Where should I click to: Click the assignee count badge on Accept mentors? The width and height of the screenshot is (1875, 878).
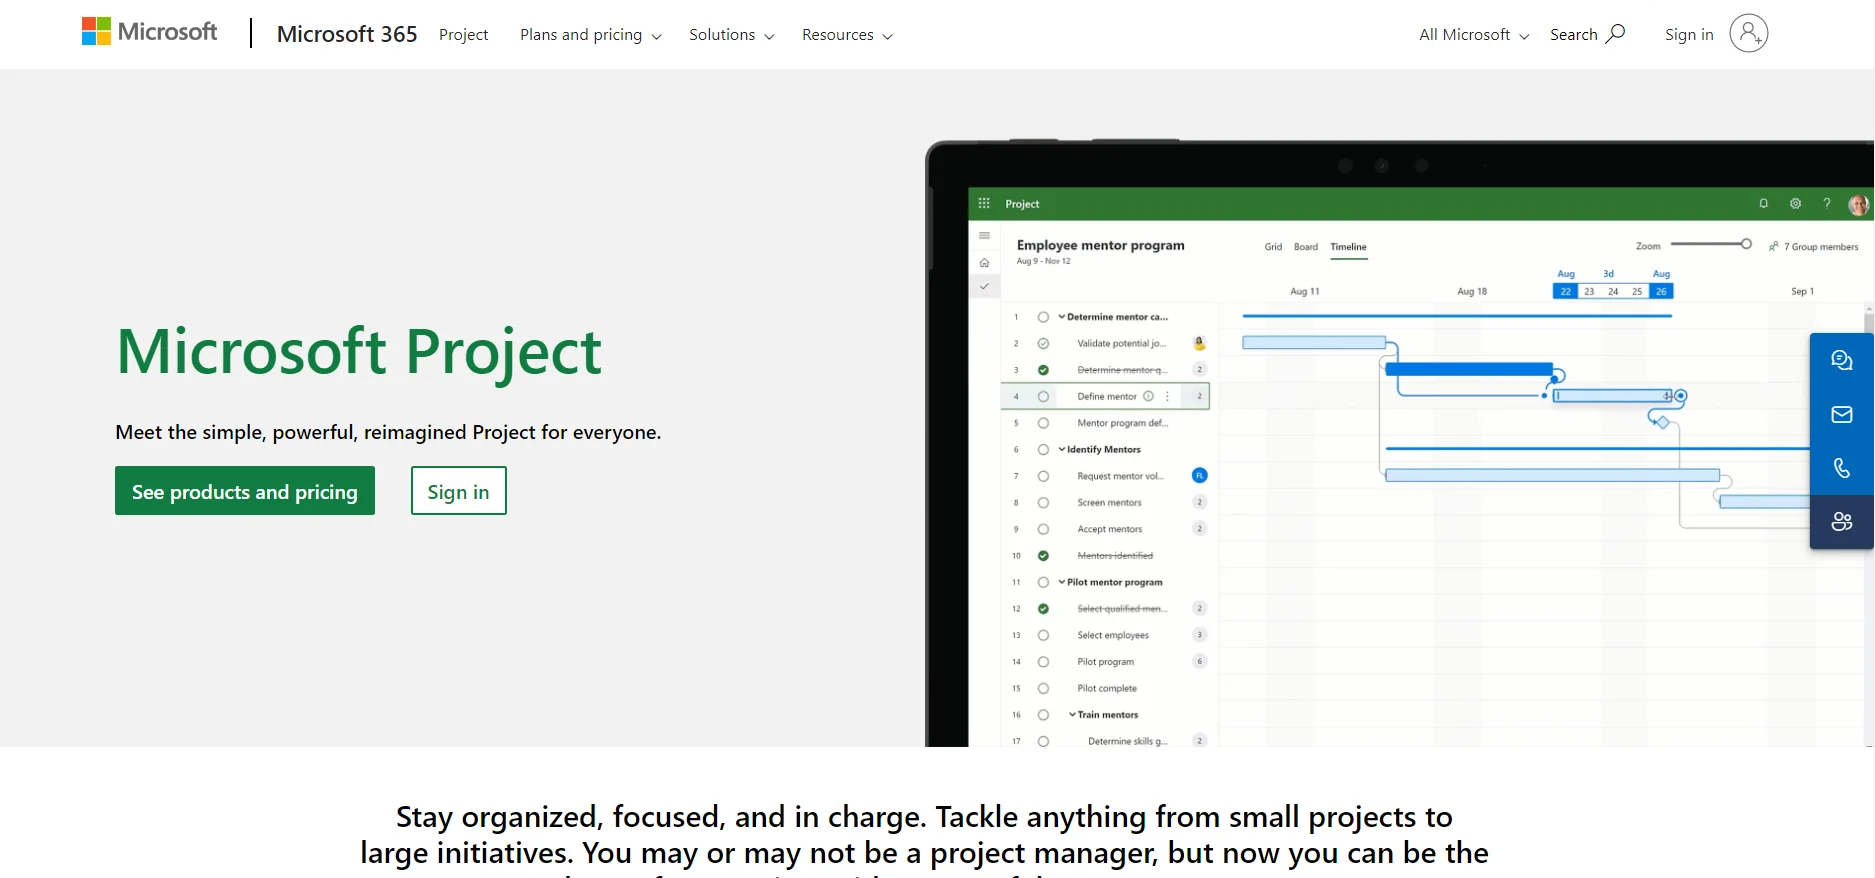tap(1200, 528)
